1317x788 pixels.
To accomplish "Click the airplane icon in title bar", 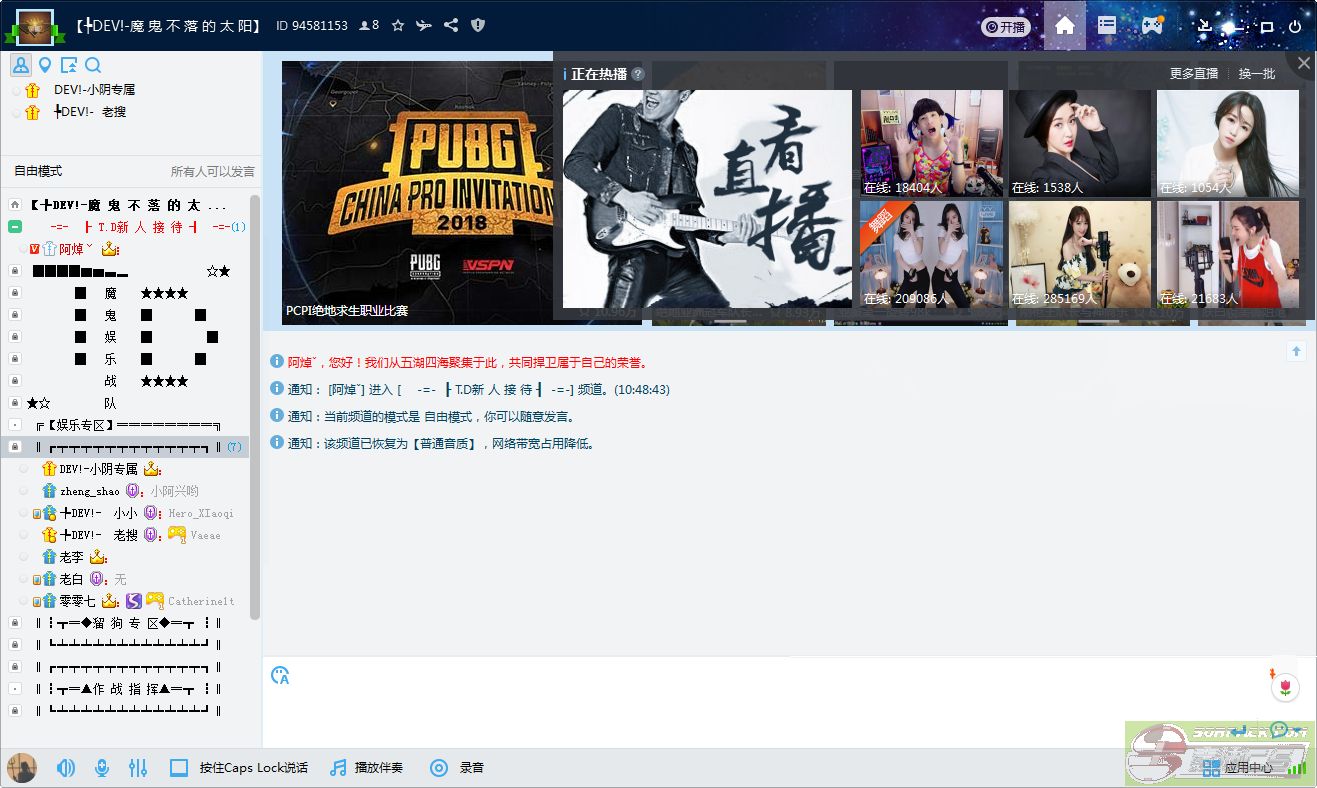I will [x=424, y=26].
